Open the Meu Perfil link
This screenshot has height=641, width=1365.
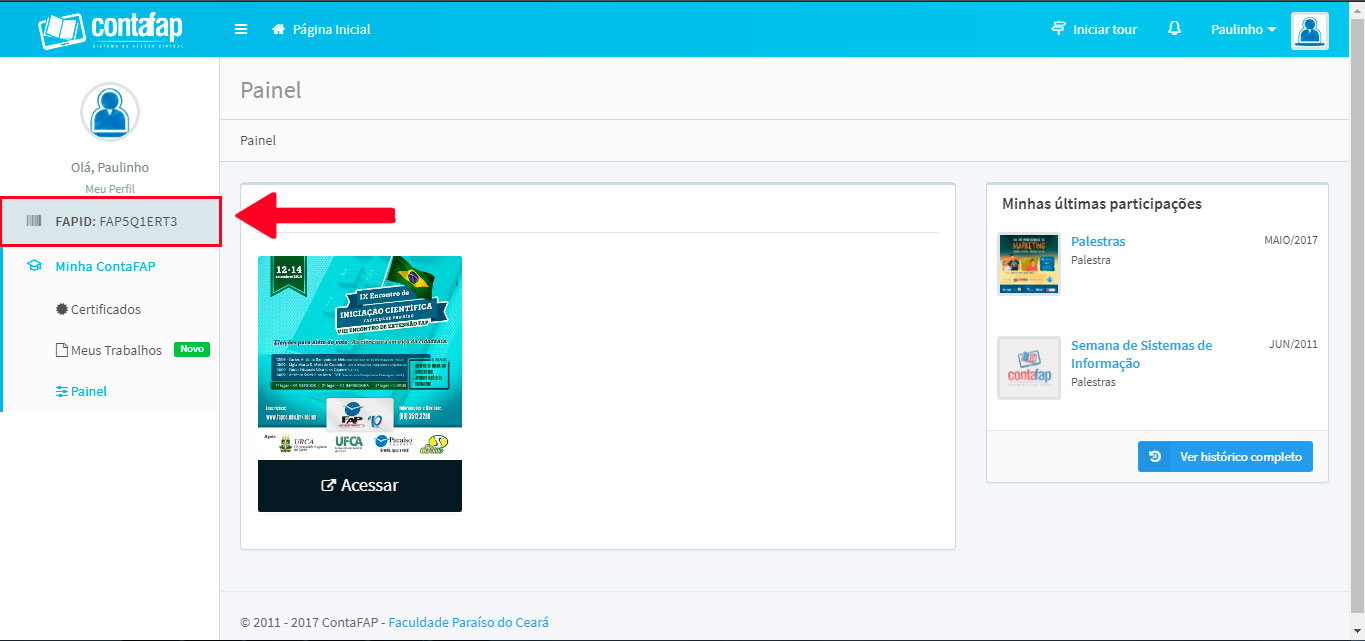coord(110,189)
